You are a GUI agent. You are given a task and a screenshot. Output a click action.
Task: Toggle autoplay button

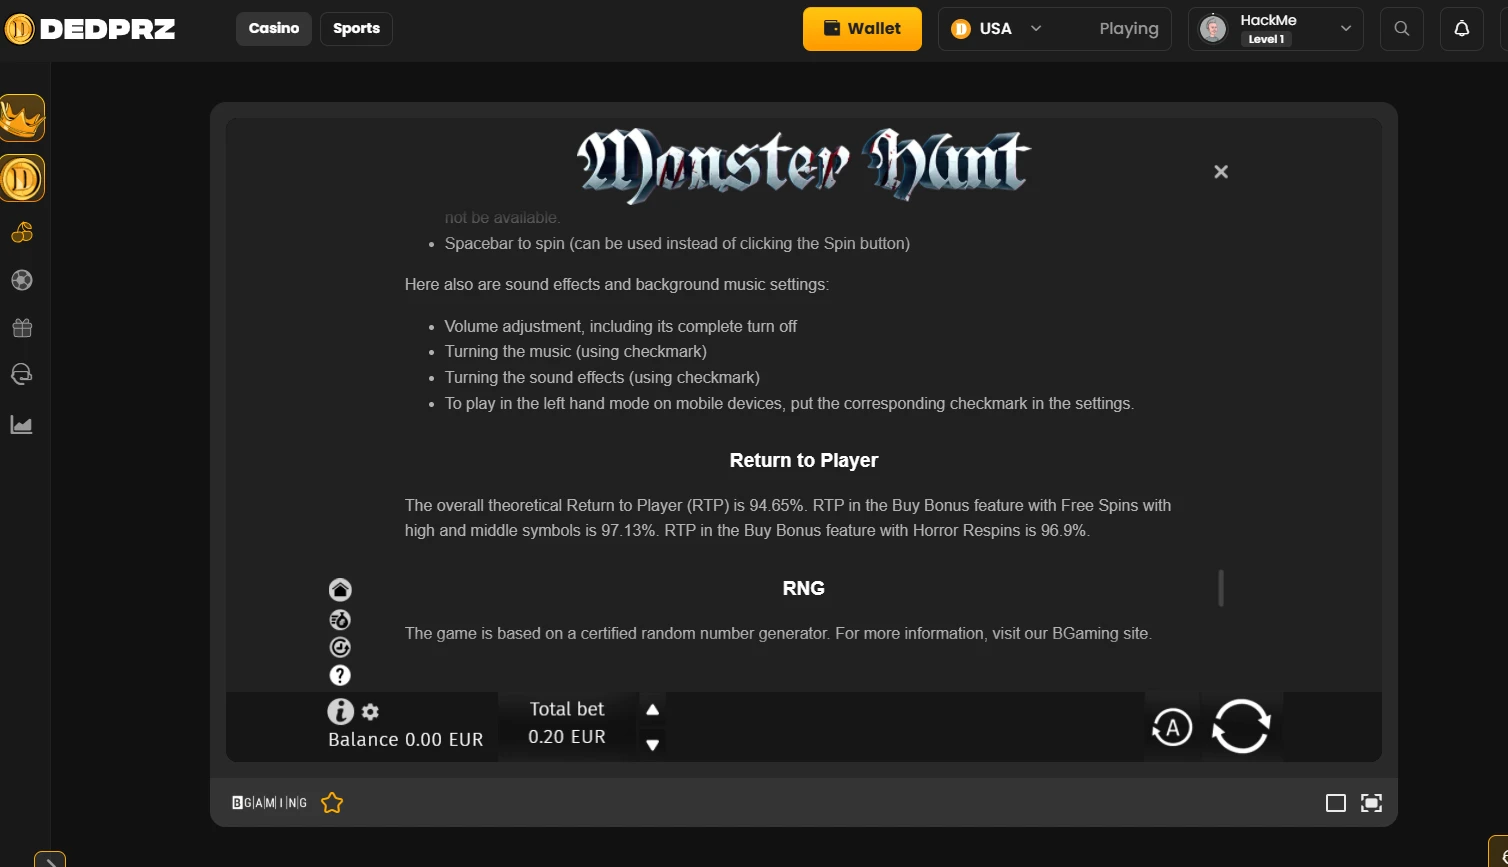click(x=1172, y=727)
